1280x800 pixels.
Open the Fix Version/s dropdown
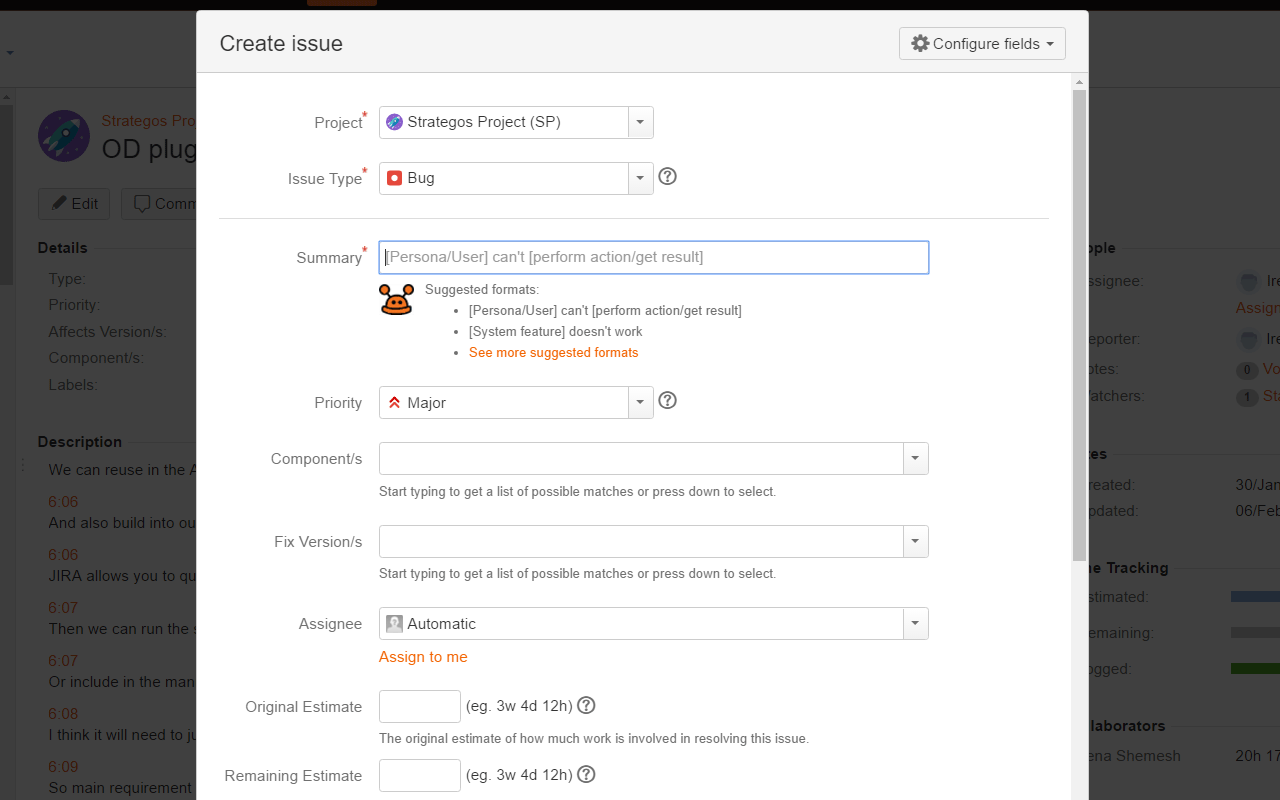pyautogui.click(x=914, y=541)
